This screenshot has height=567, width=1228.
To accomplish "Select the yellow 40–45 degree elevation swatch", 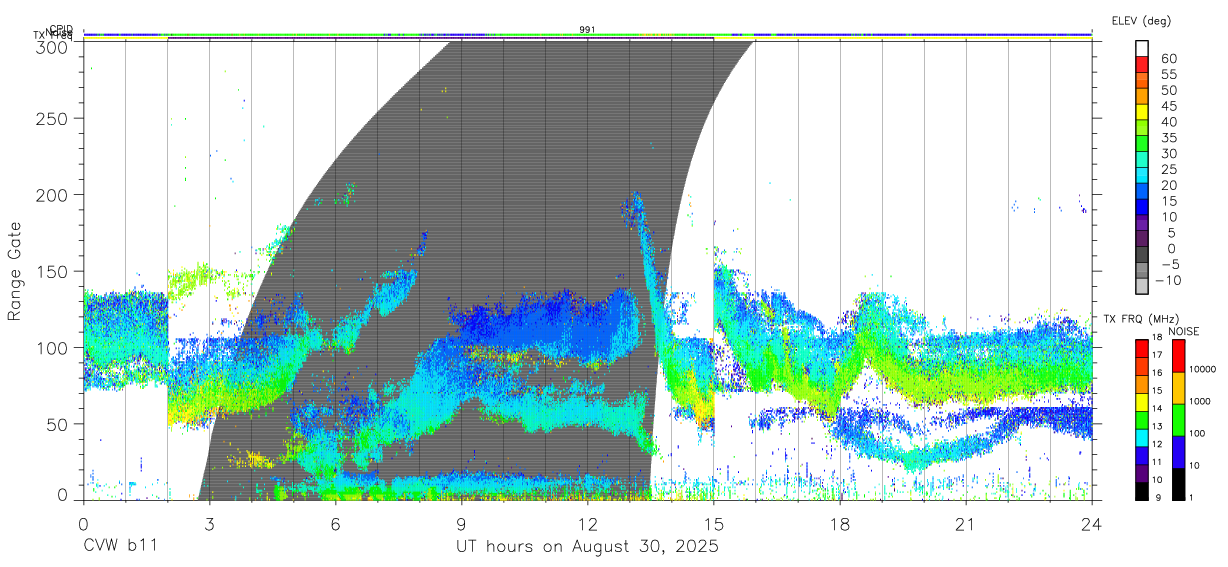I will click(1142, 114).
